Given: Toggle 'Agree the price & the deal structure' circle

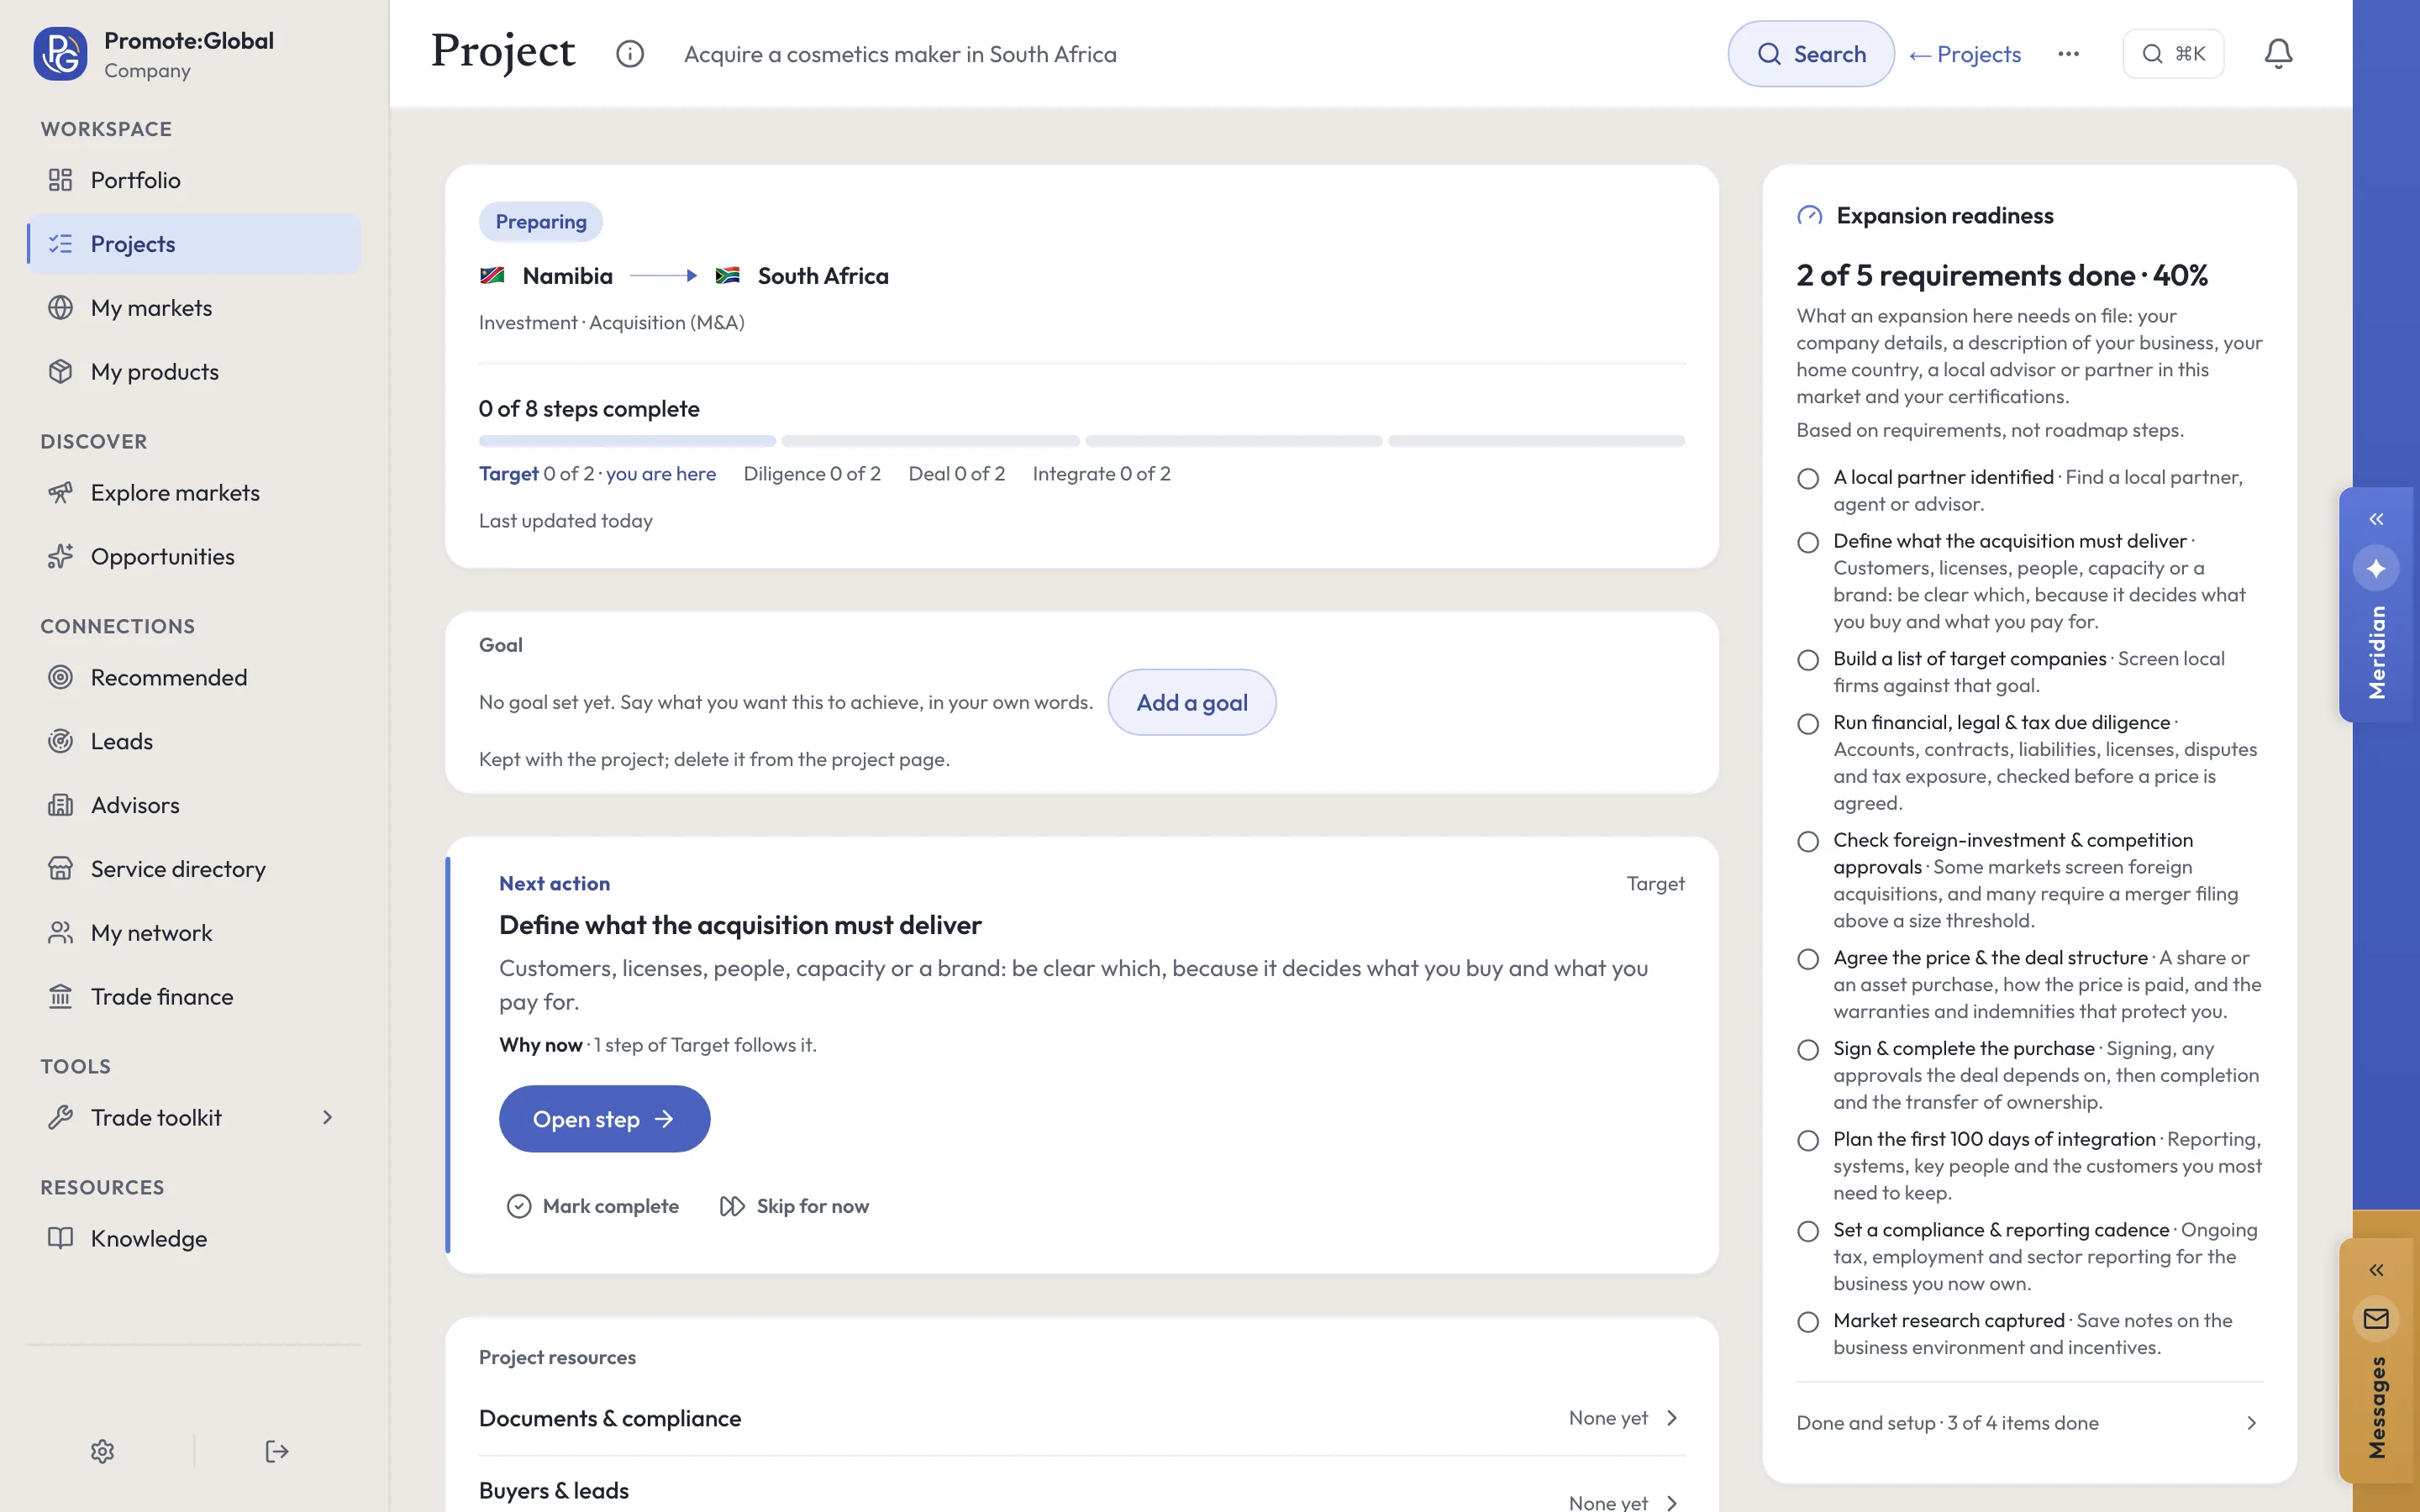Looking at the screenshot, I should click(x=1808, y=960).
